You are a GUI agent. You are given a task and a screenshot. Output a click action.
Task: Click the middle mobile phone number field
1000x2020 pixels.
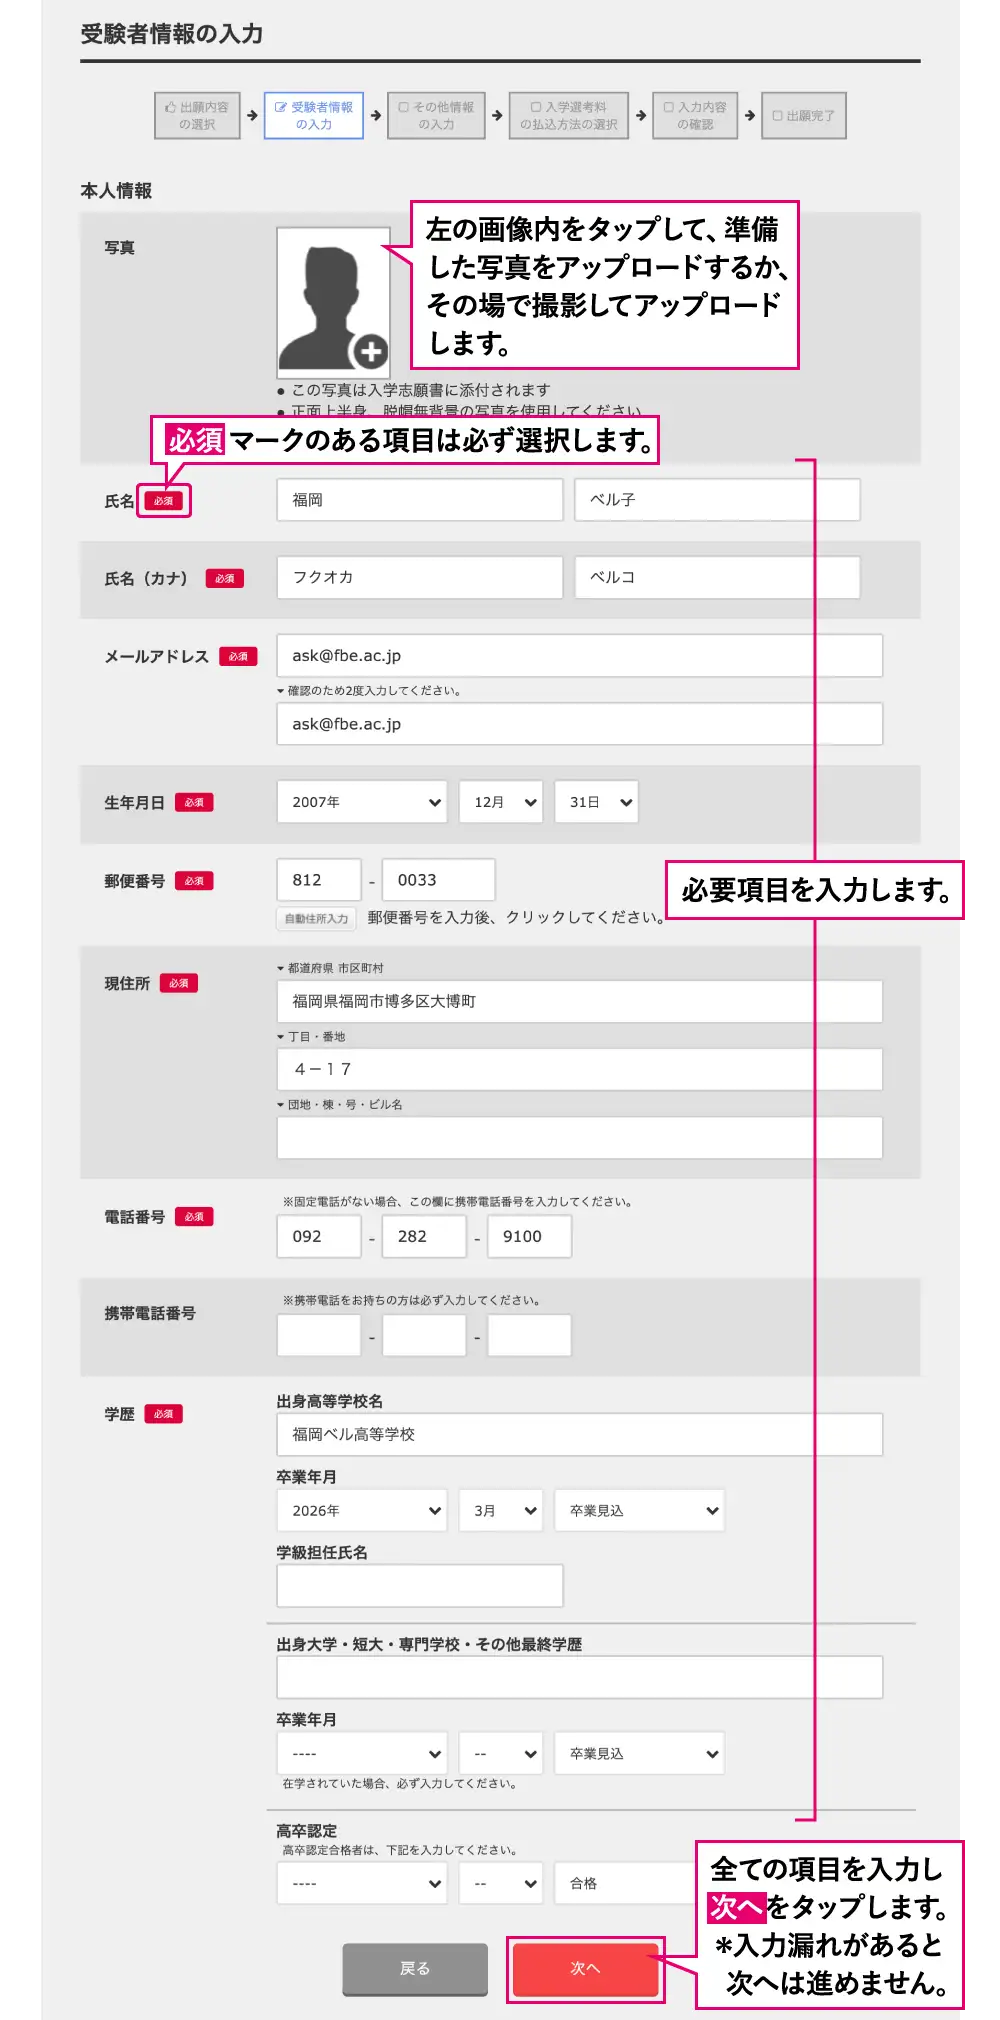click(x=425, y=1335)
